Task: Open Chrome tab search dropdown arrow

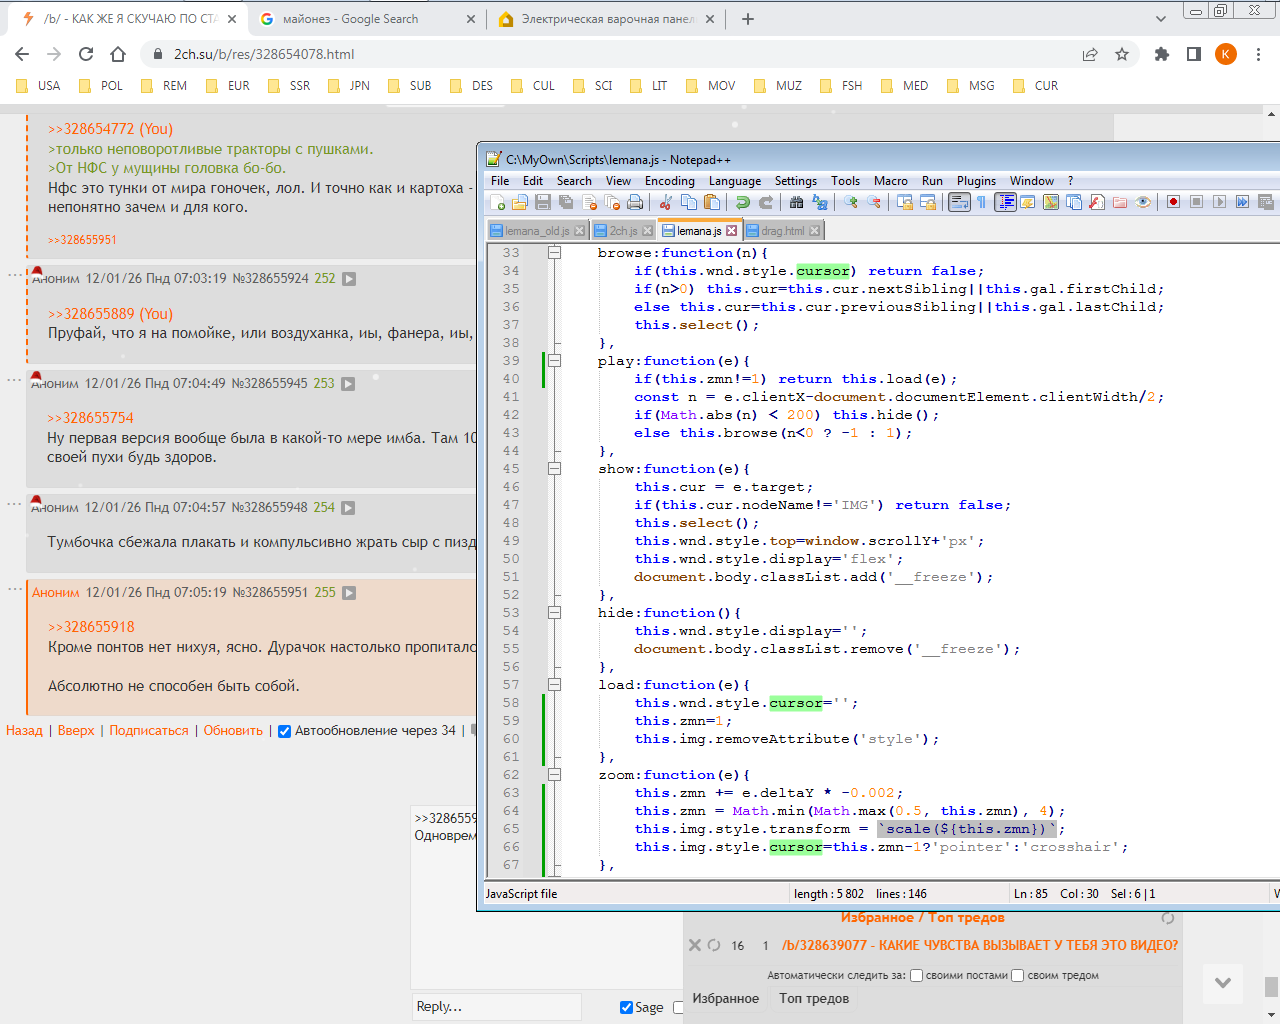Action: 1160,19
